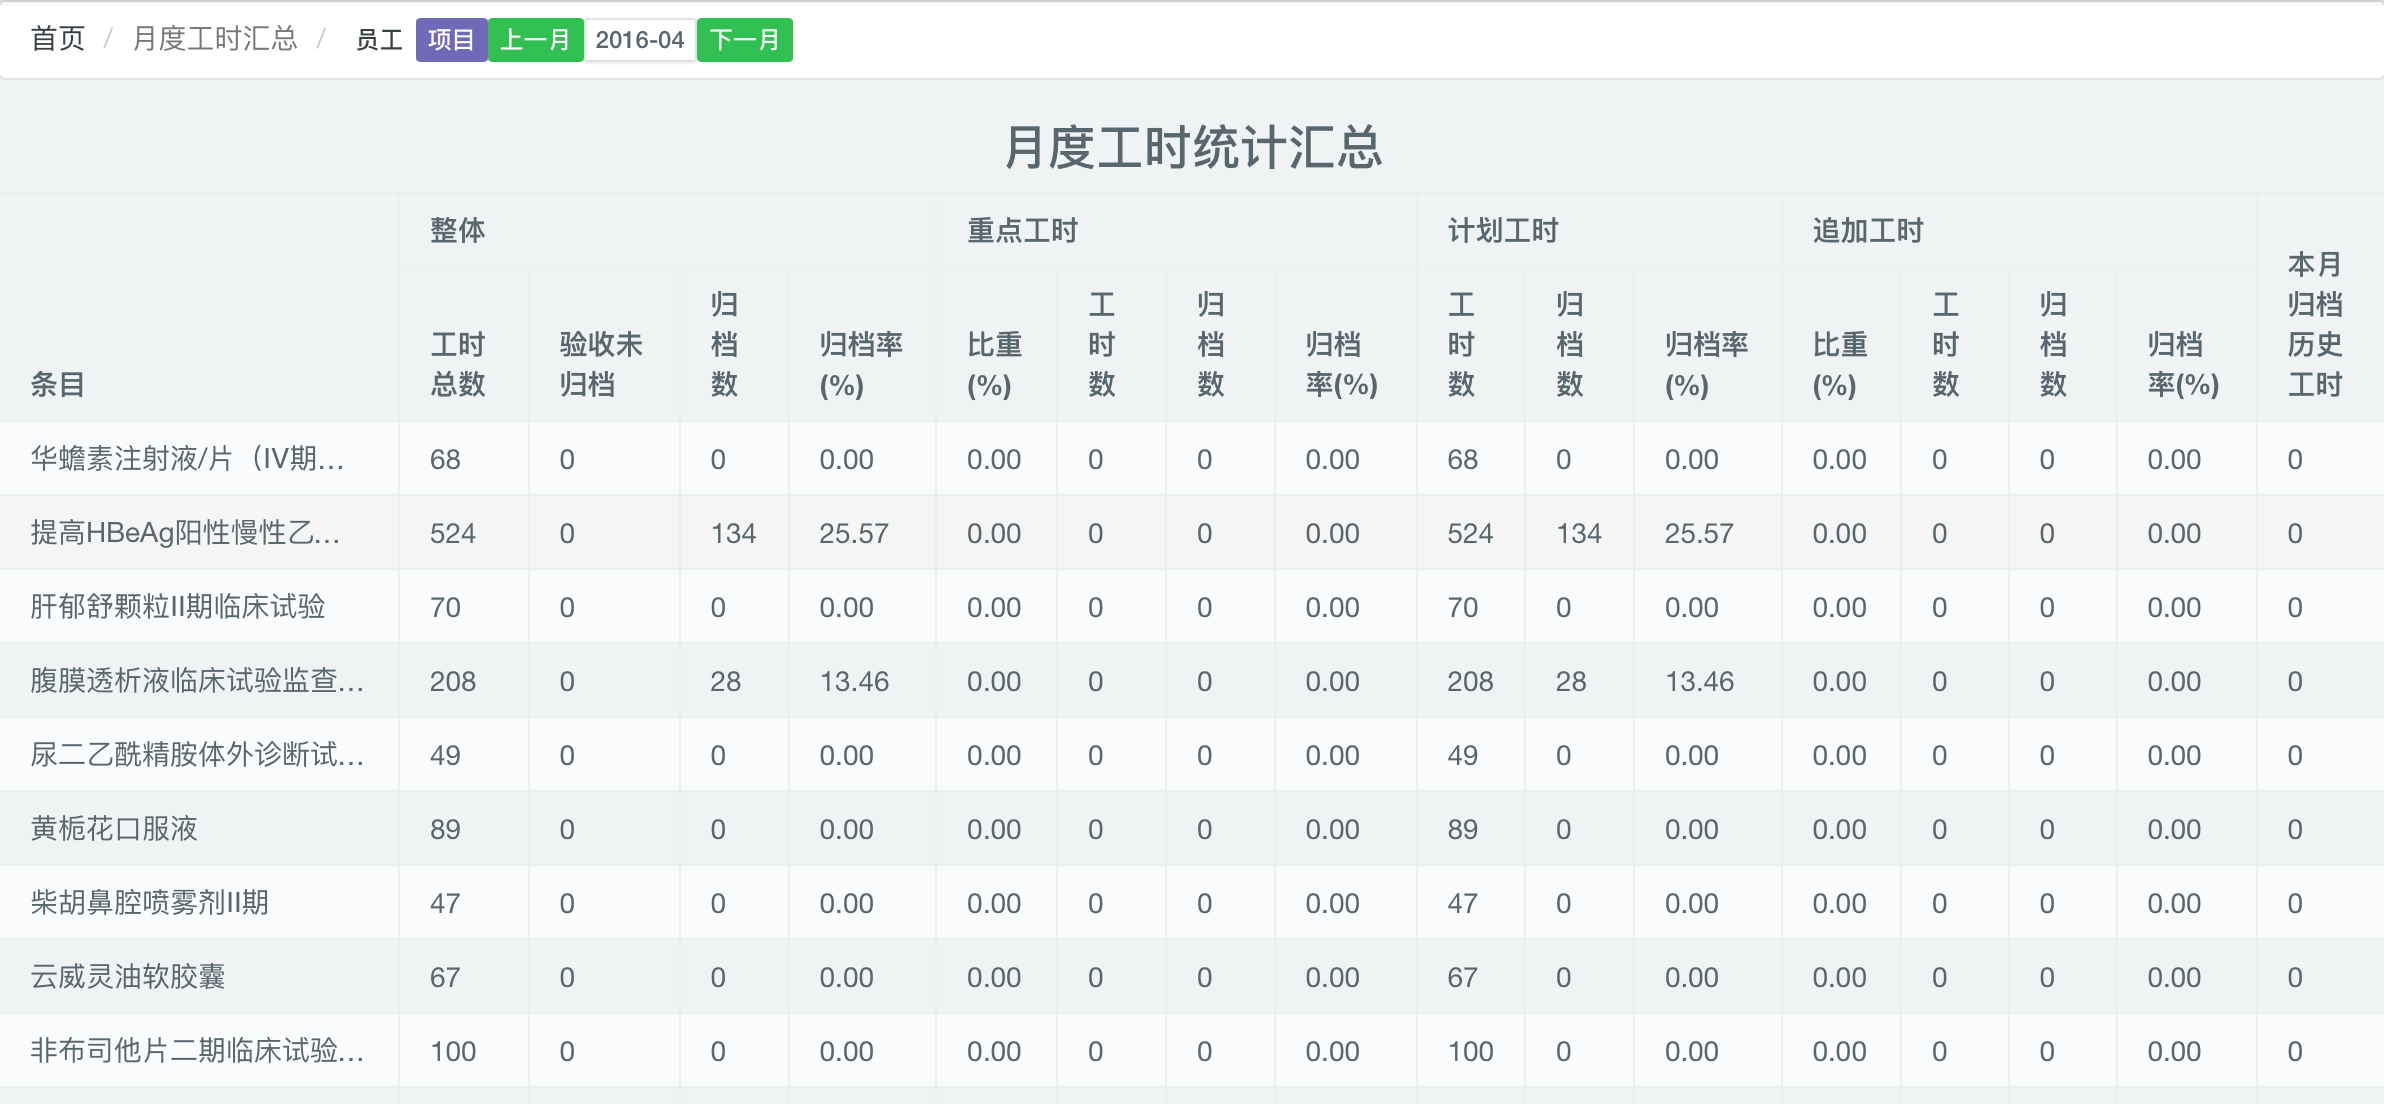Click 下一月 next month button
The width and height of the screenshot is (2384, 1104).
tap(744, 40)
